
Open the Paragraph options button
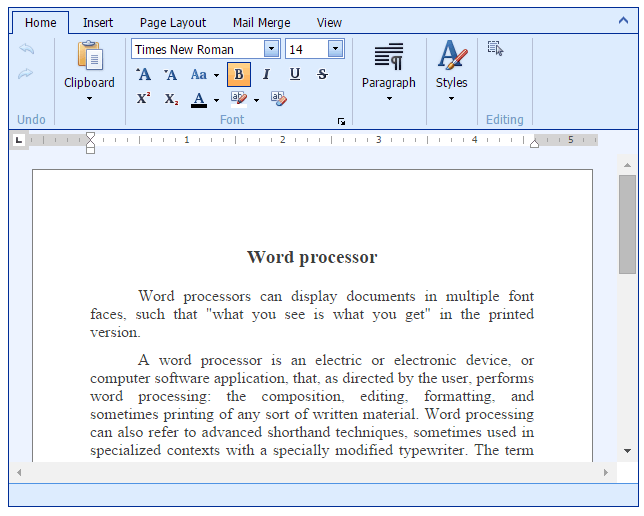[x=389, y=72]
